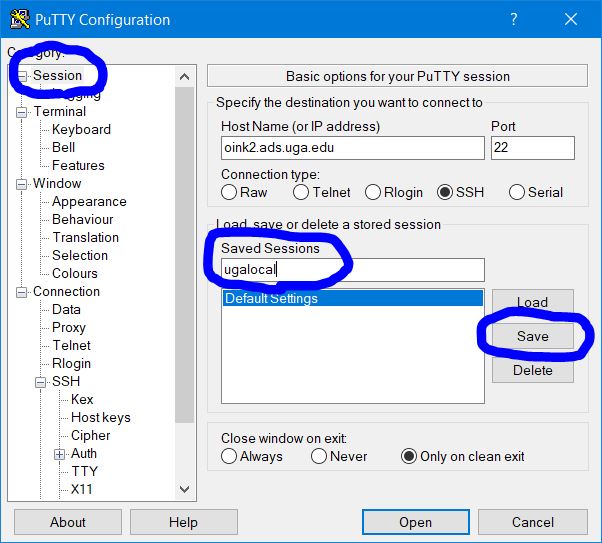Open the Rlogin category in the tree

(x=71, y=363)
